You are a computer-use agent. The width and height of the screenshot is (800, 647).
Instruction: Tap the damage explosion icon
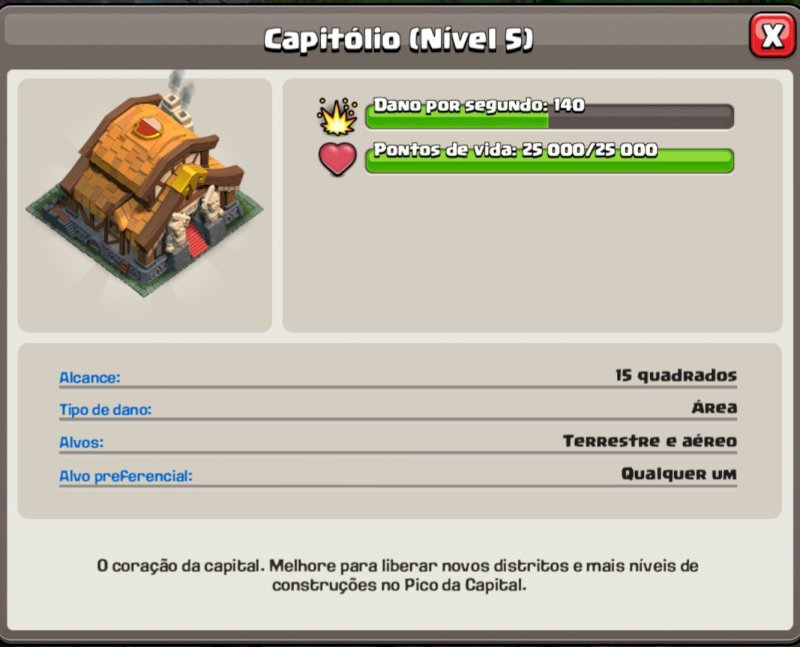tap(337, 116)
